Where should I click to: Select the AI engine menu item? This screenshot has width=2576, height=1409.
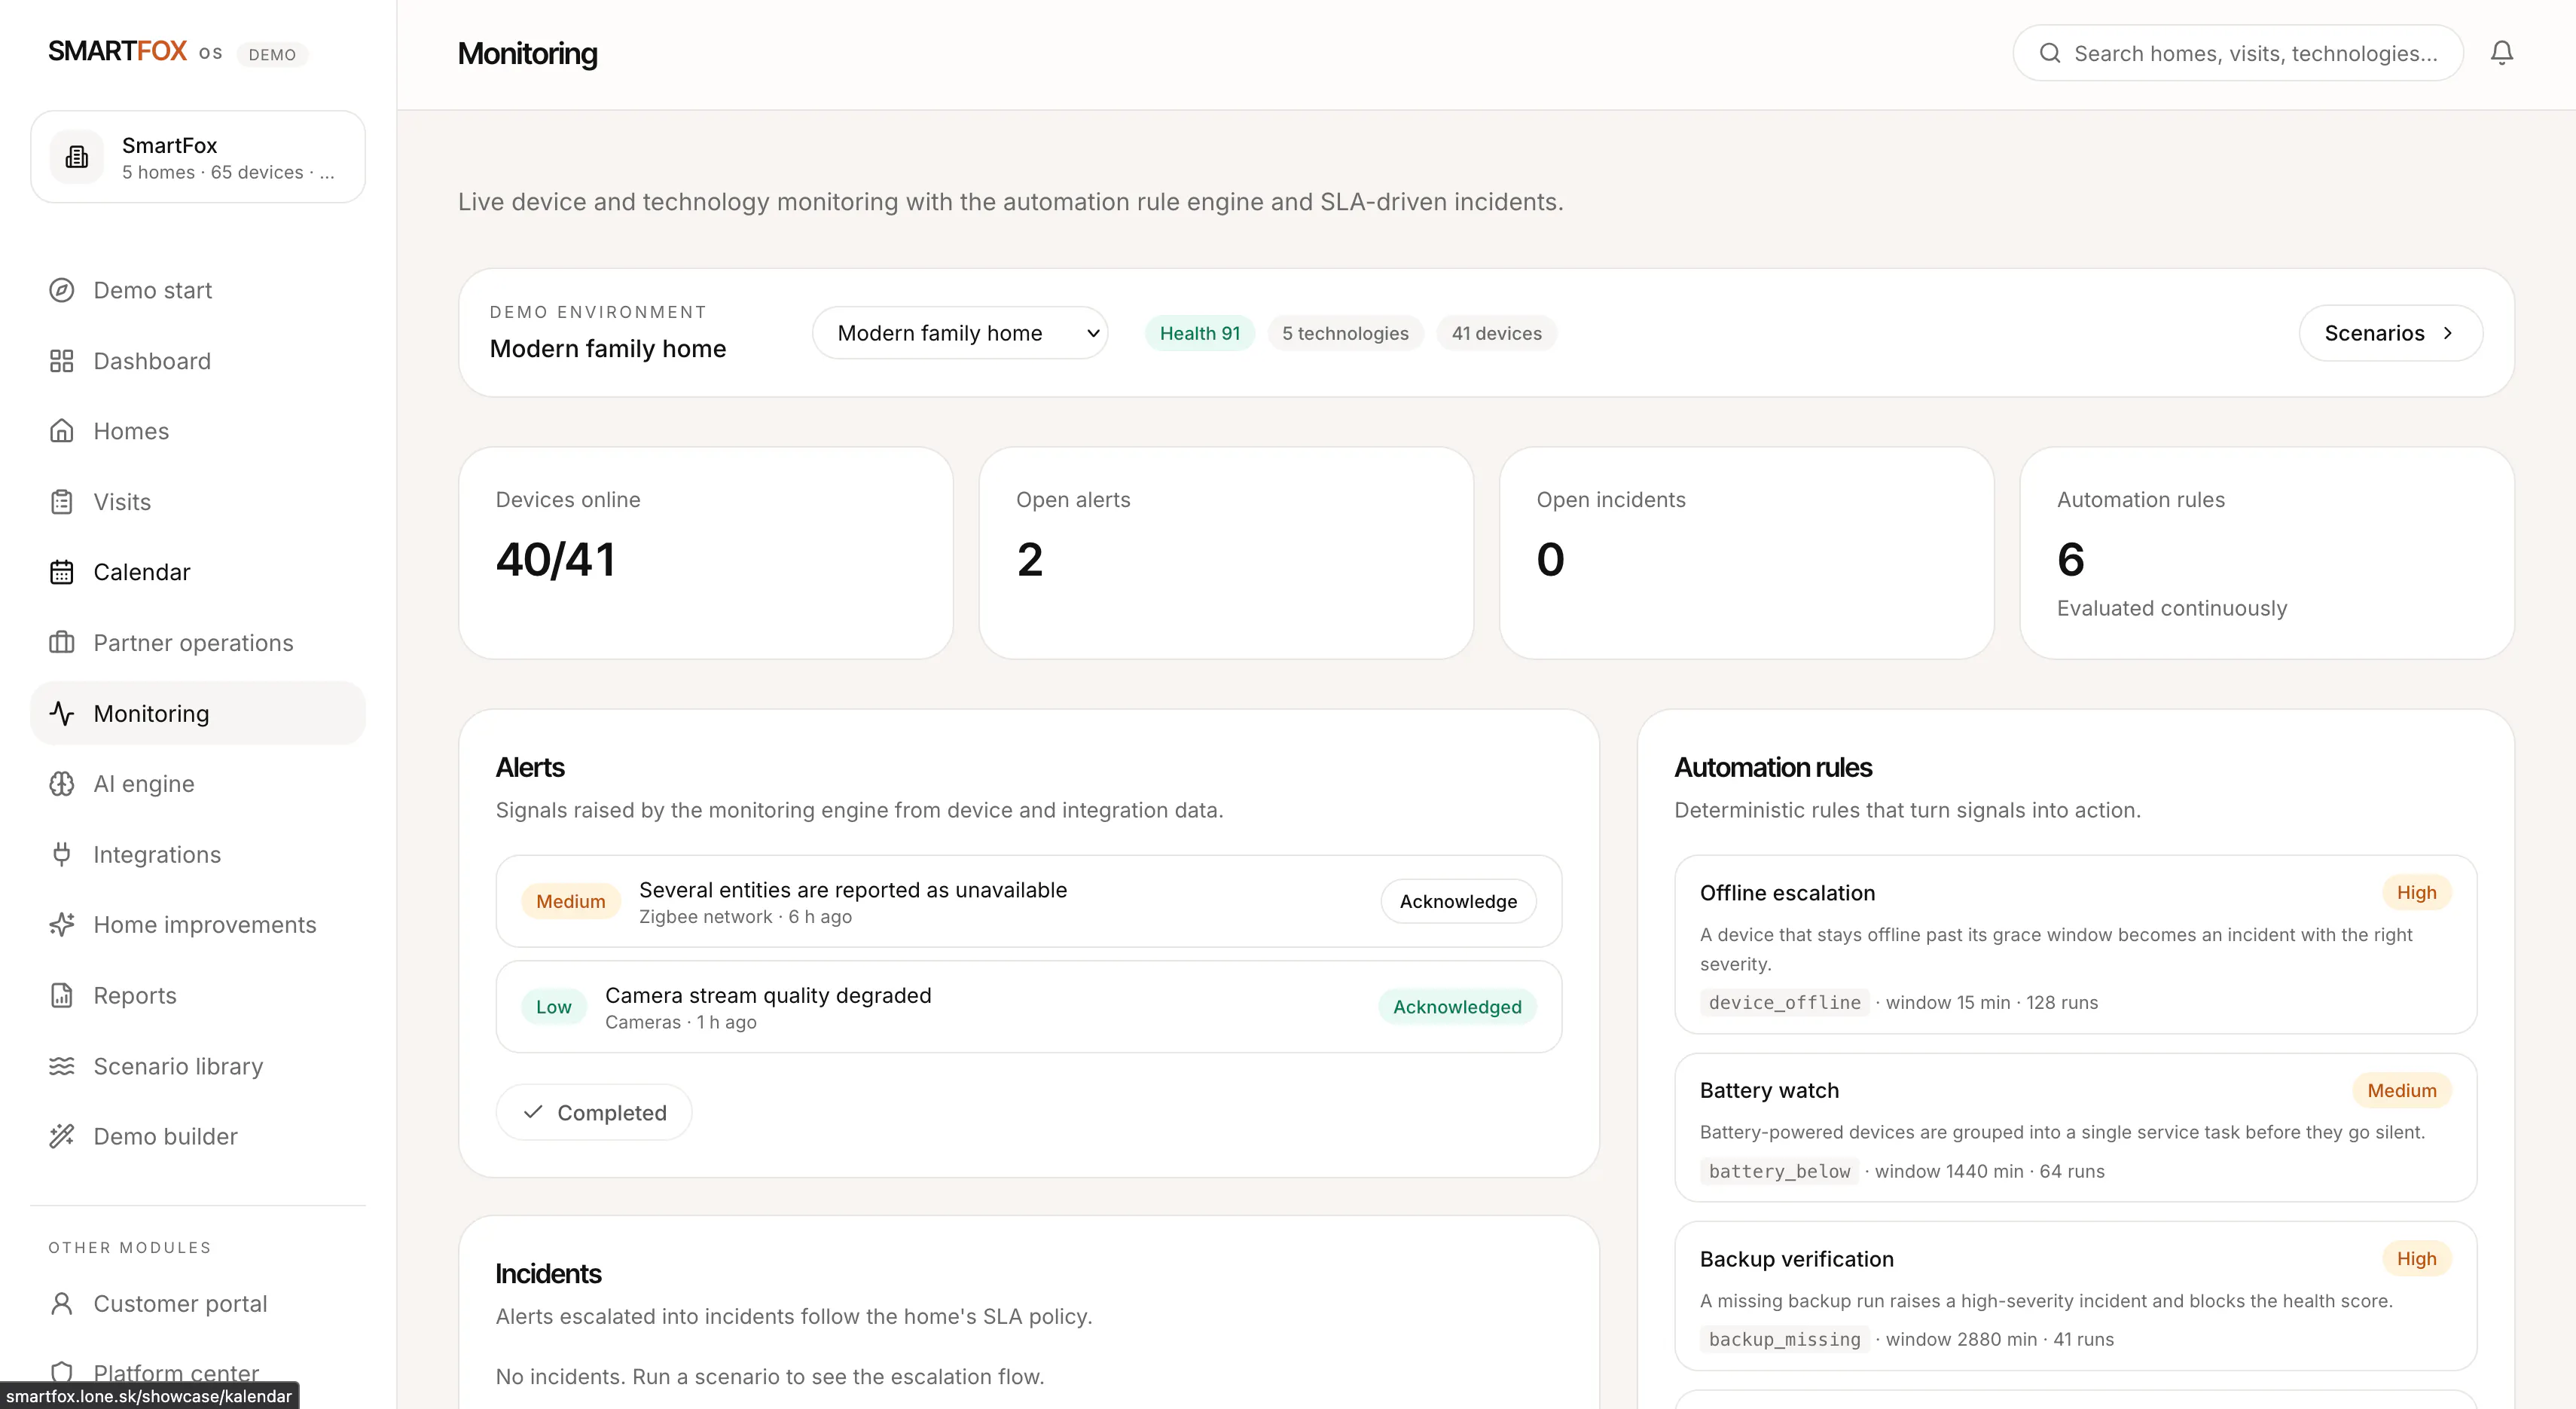[198, 784]
